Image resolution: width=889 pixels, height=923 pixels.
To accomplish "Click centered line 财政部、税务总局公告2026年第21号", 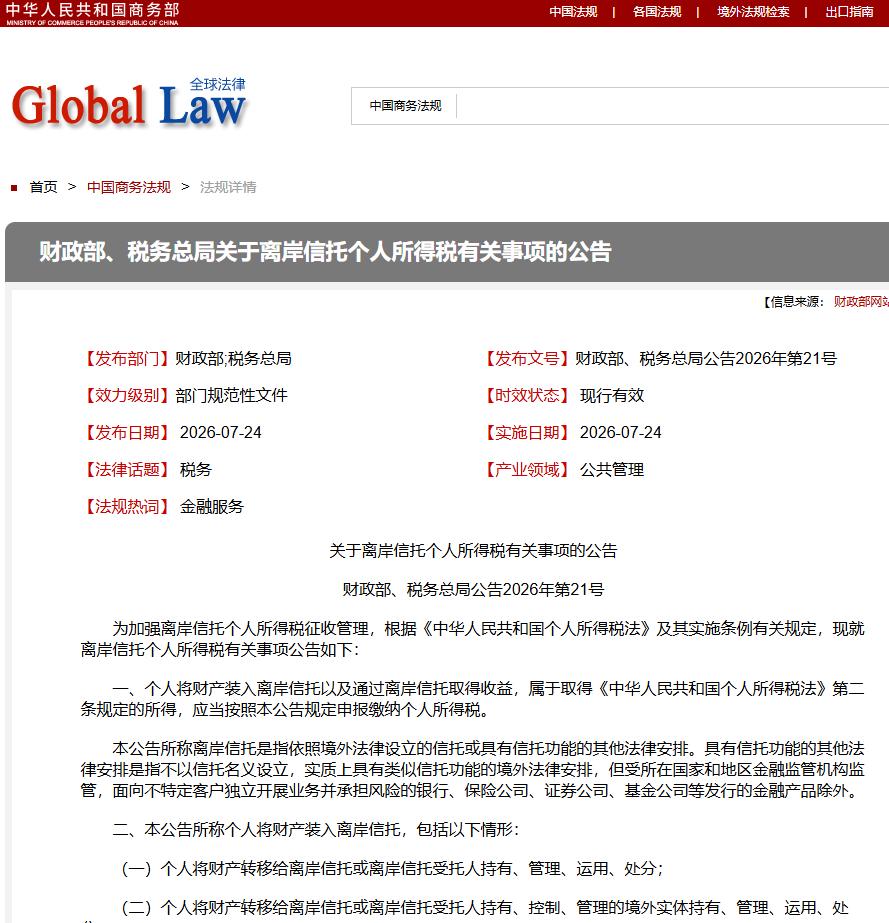I will coord(473,590).
